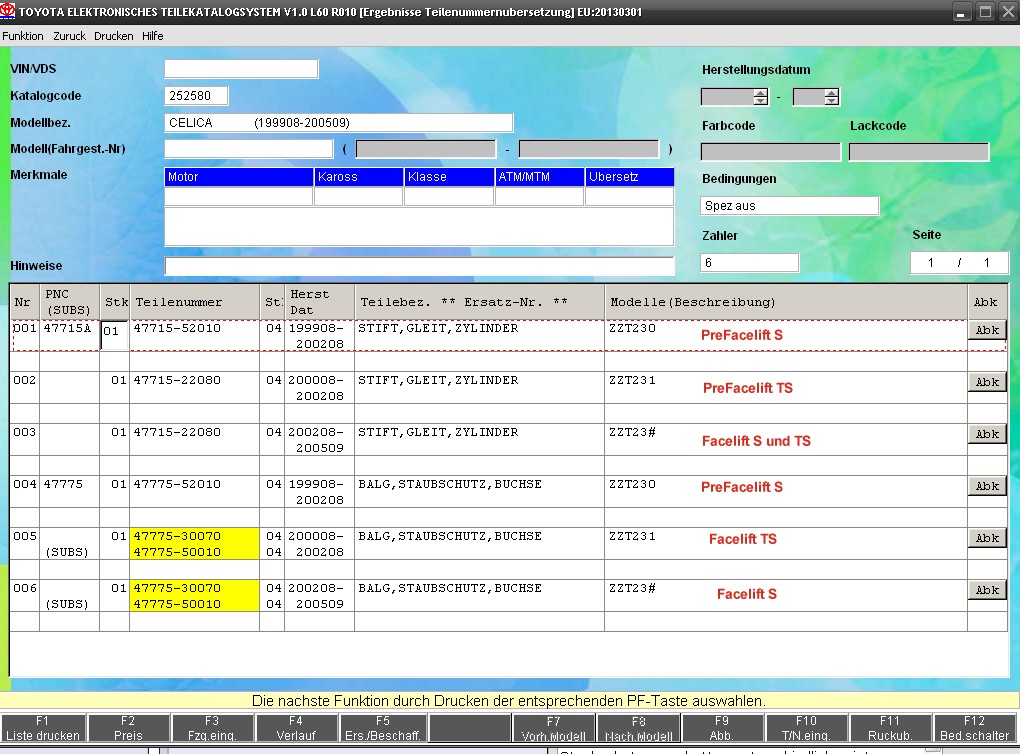The width and height of the screenshot is (1020, 754).
Task: Click PNC code 47775 in row 004
Action: [64, 484]
